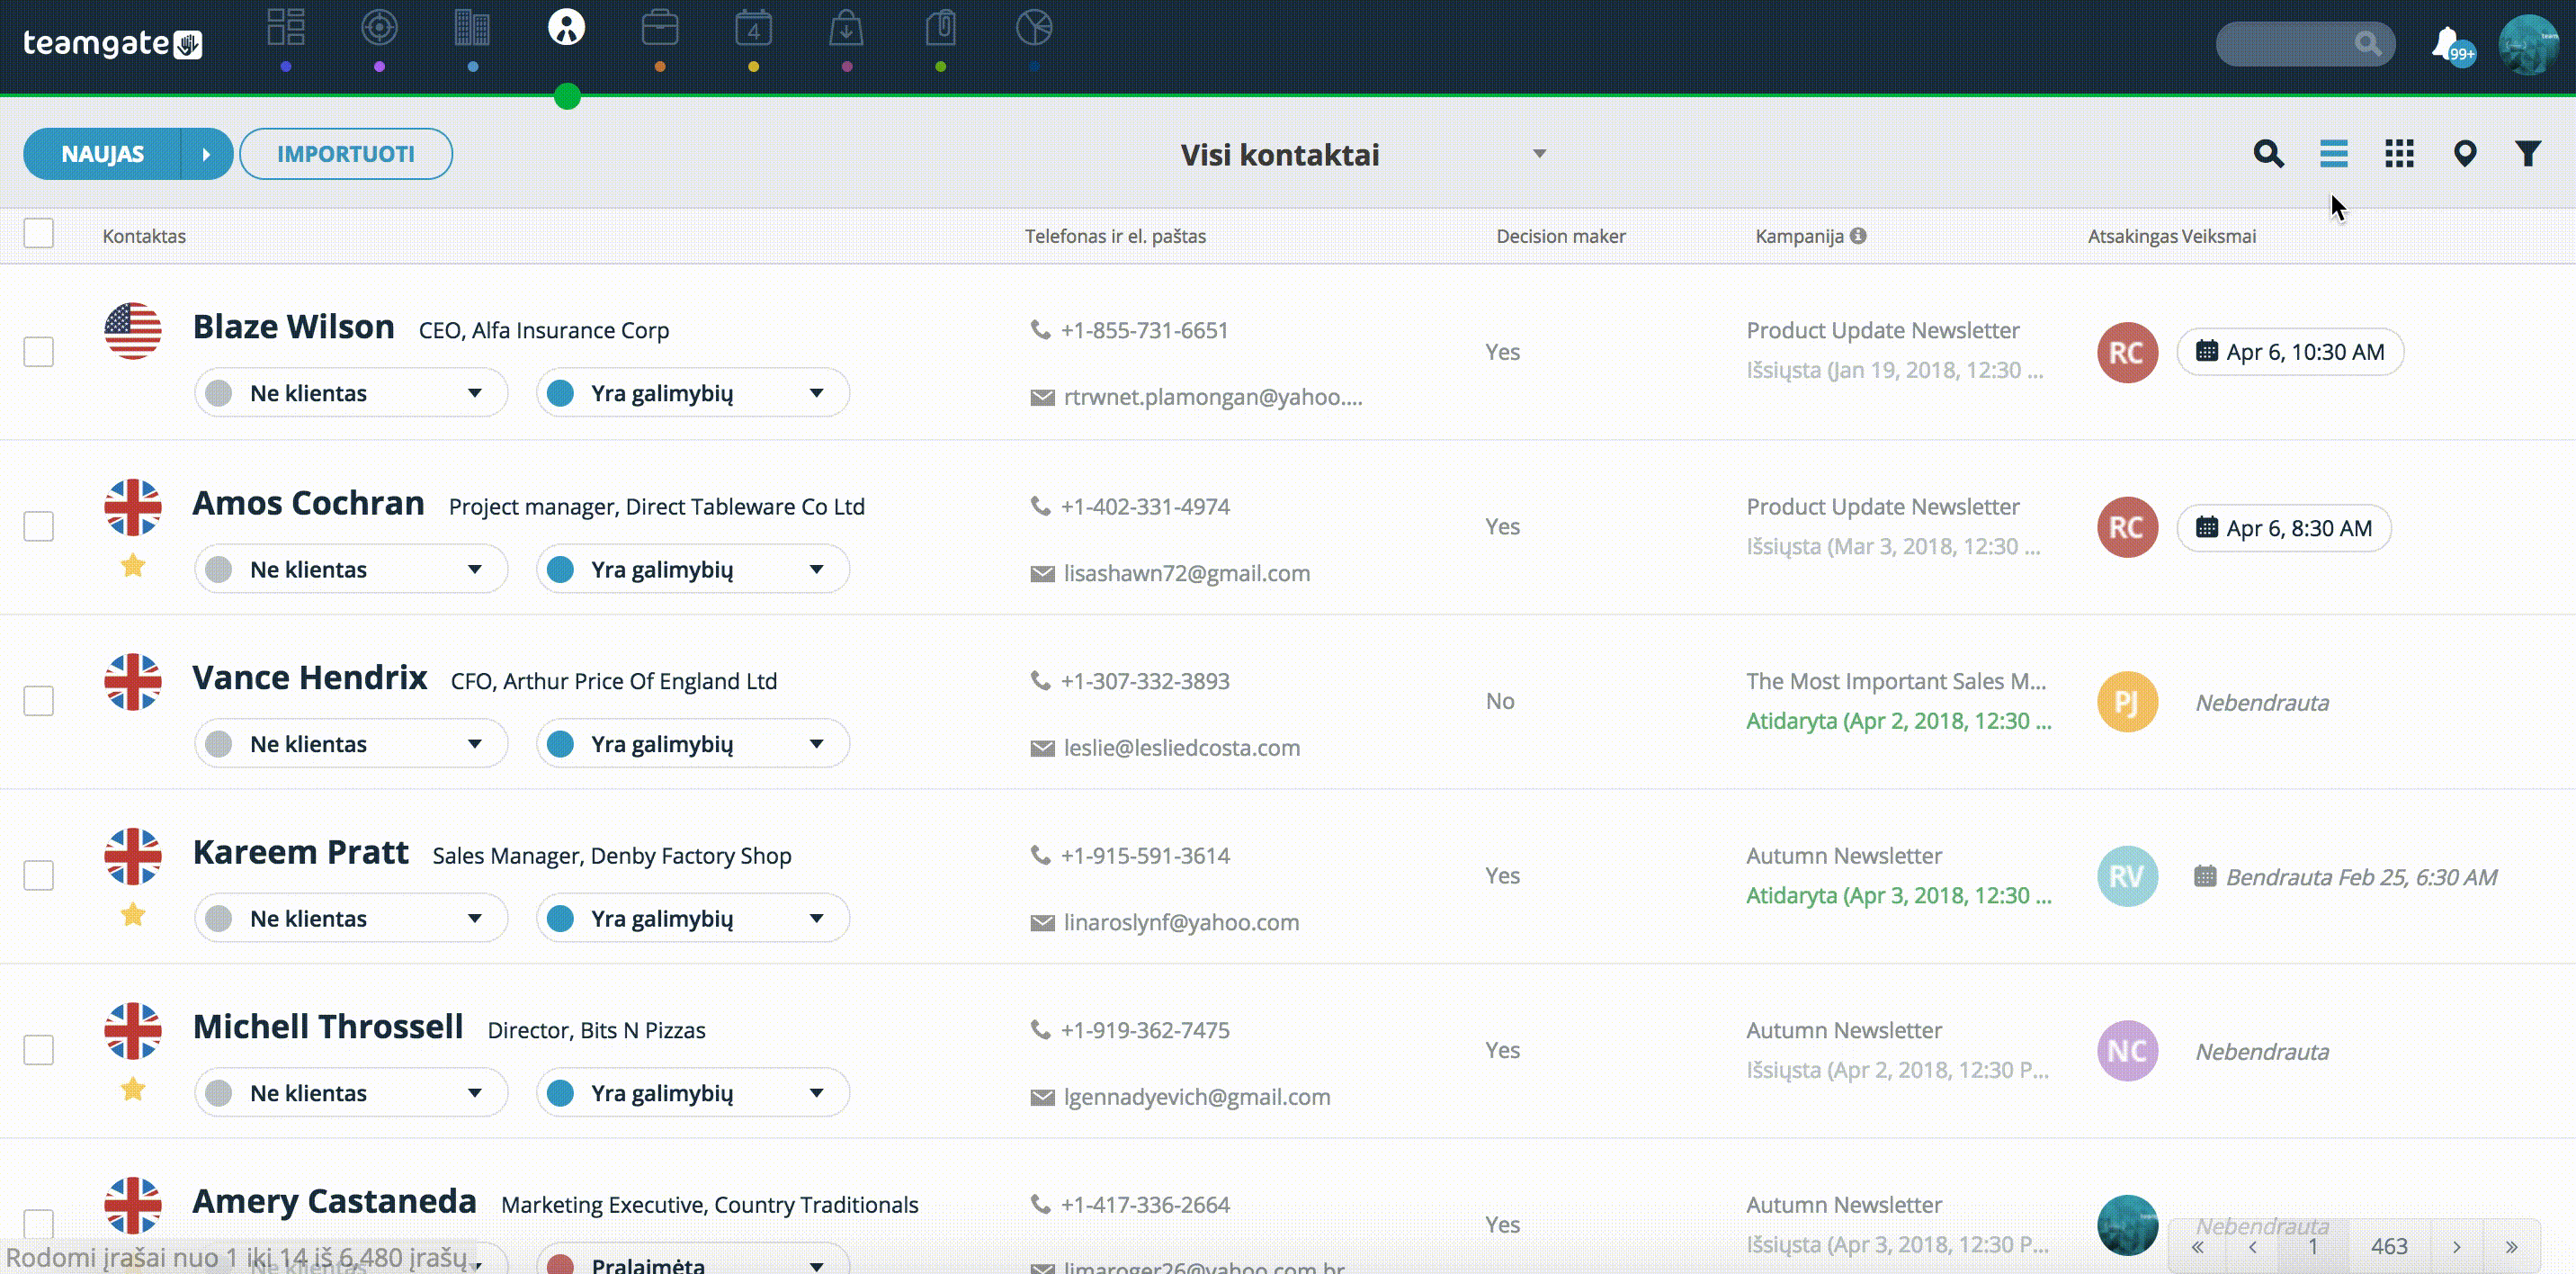Image resolution: width=2576 pixels, height=1274 pixels.
Task: Open the leads target icon in navigation
Action: (379, 28)
